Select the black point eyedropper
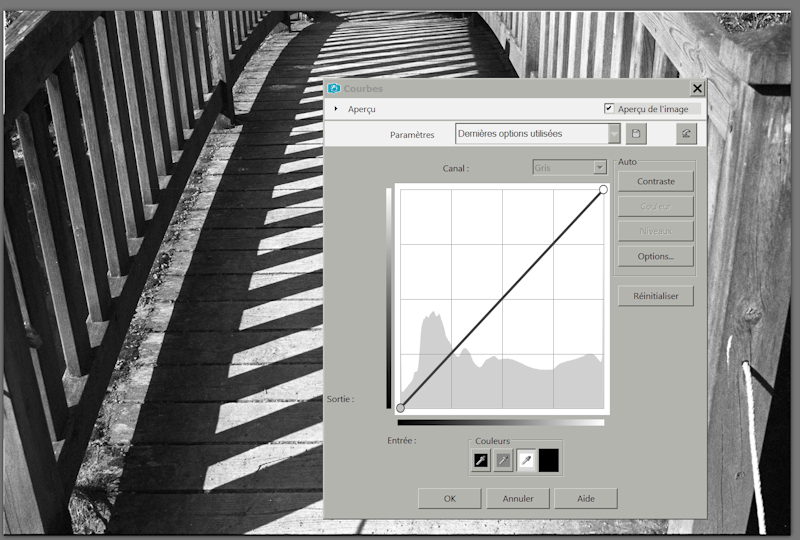 pos(481,460)
